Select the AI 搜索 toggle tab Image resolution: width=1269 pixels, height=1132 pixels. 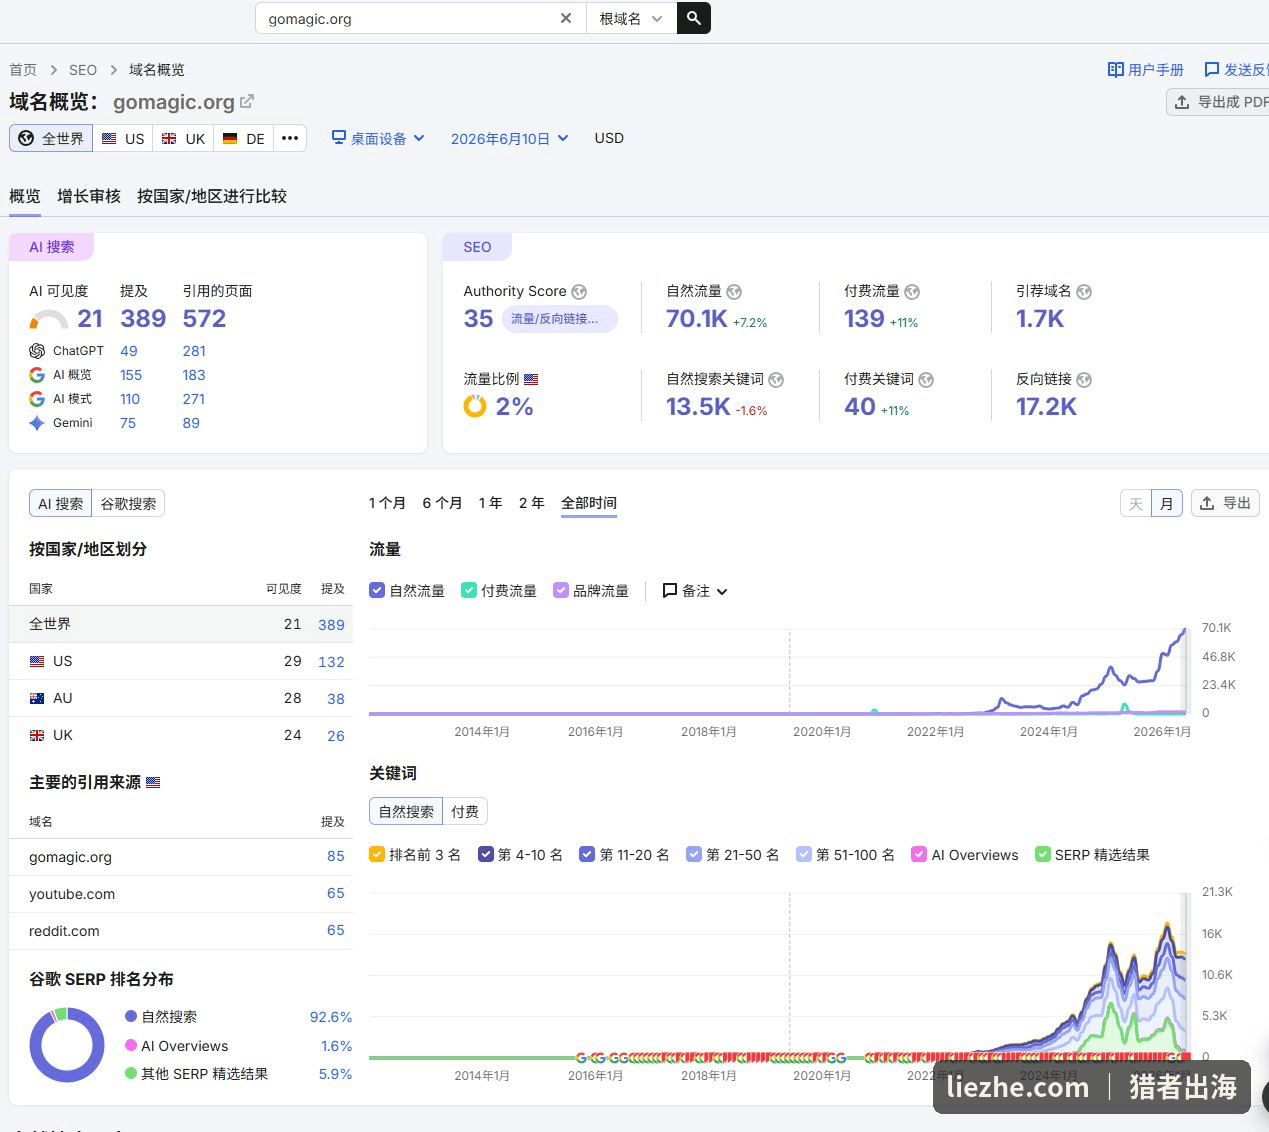tap(61, 503)
